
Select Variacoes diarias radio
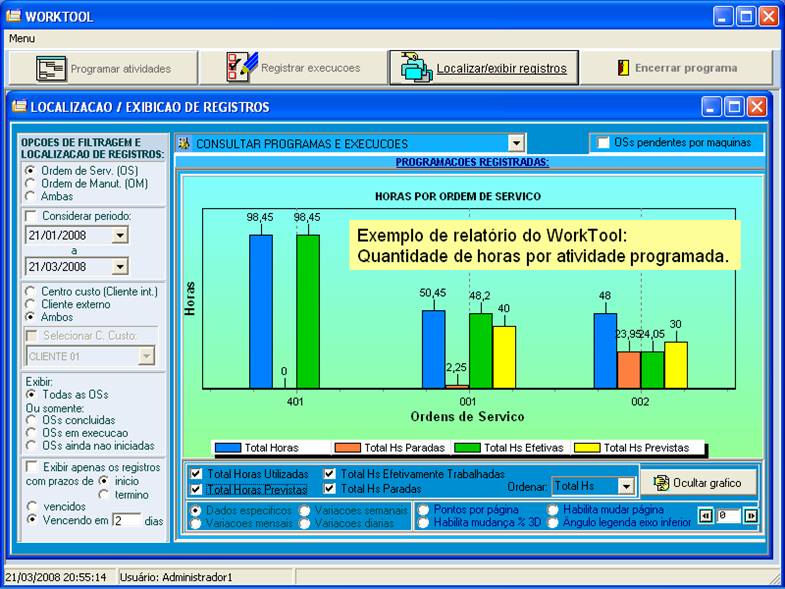304,523
